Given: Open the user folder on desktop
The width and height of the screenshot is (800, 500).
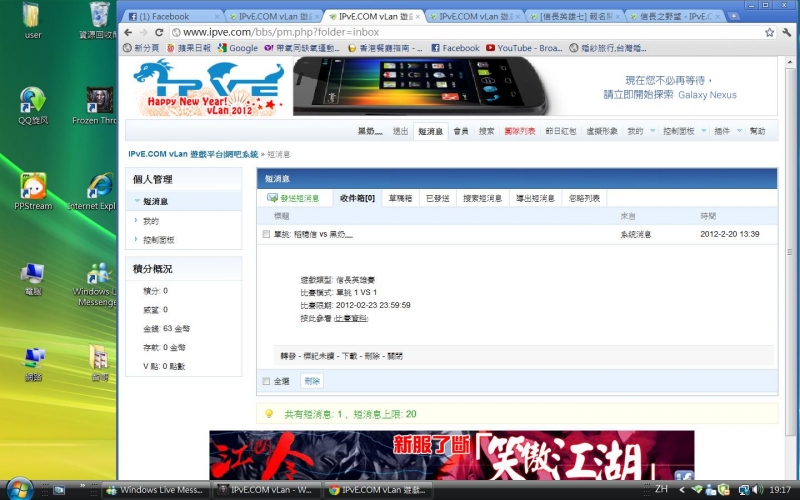Looking at the screenshot, I should 32,20.
